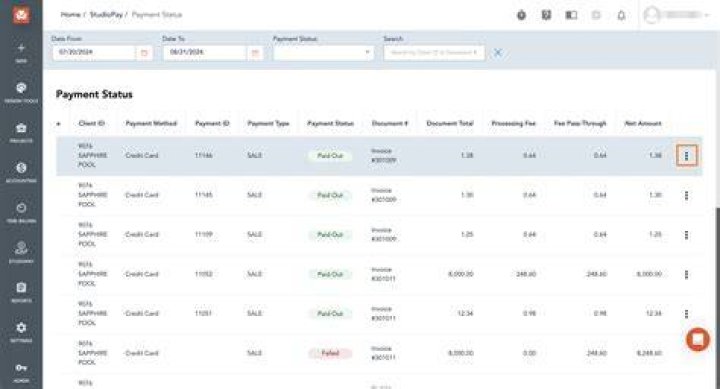
Task: Click the Date From input field
Action: point(94,53)
